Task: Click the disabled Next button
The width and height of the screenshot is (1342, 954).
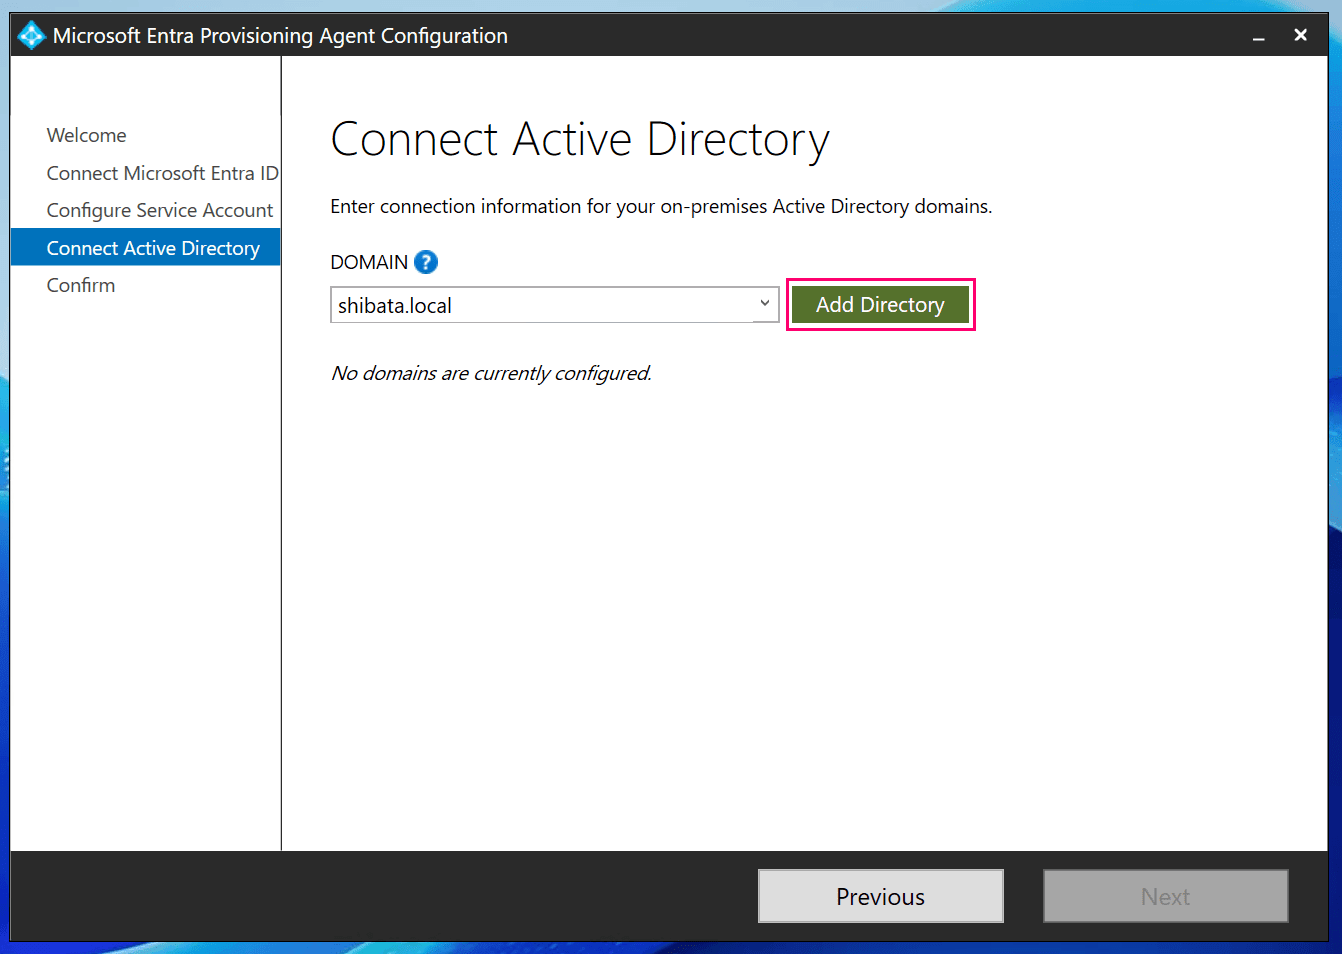Action: pyautogui.click(x=1166, y=896)
